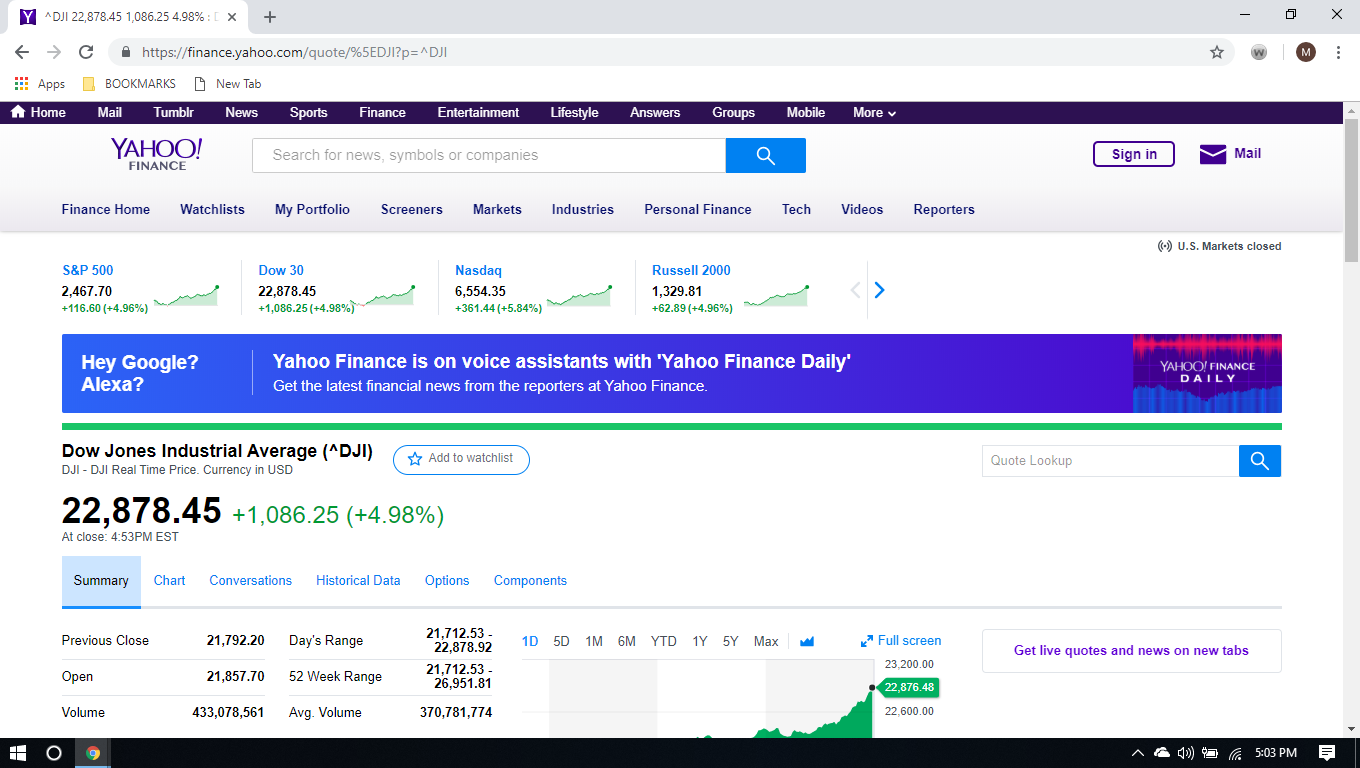Switch to the Chart tab

[169, 581]
